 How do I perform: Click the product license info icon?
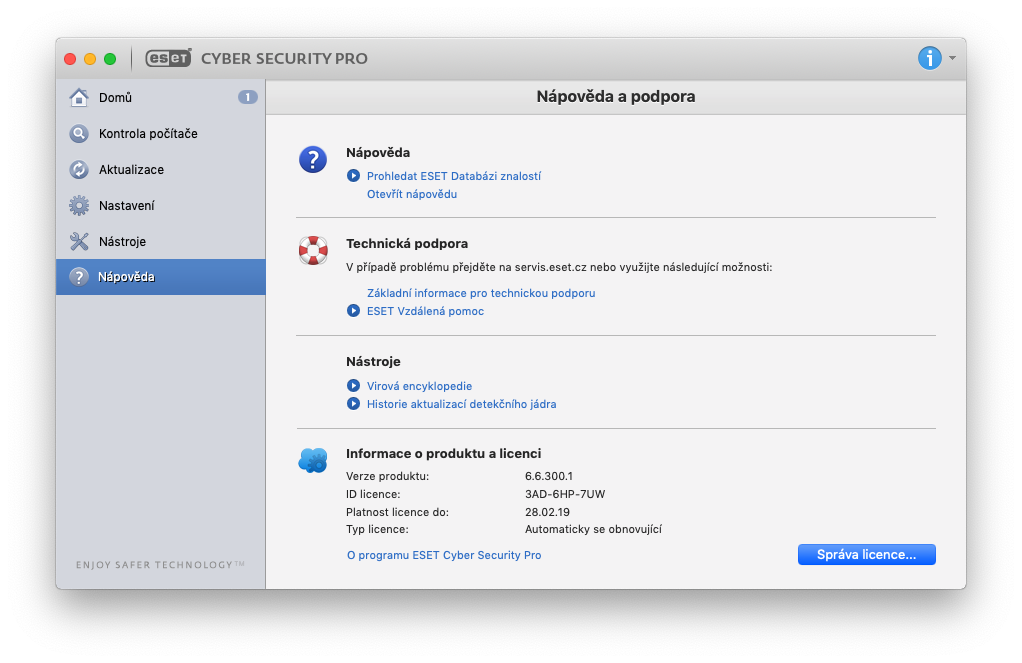click(313, 460)
